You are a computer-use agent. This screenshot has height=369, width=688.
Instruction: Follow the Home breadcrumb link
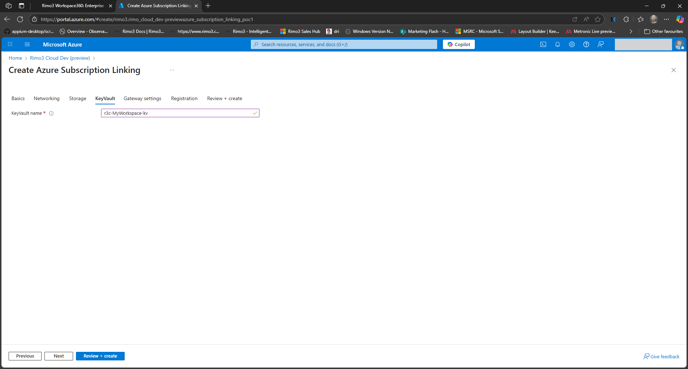(15, 58)
